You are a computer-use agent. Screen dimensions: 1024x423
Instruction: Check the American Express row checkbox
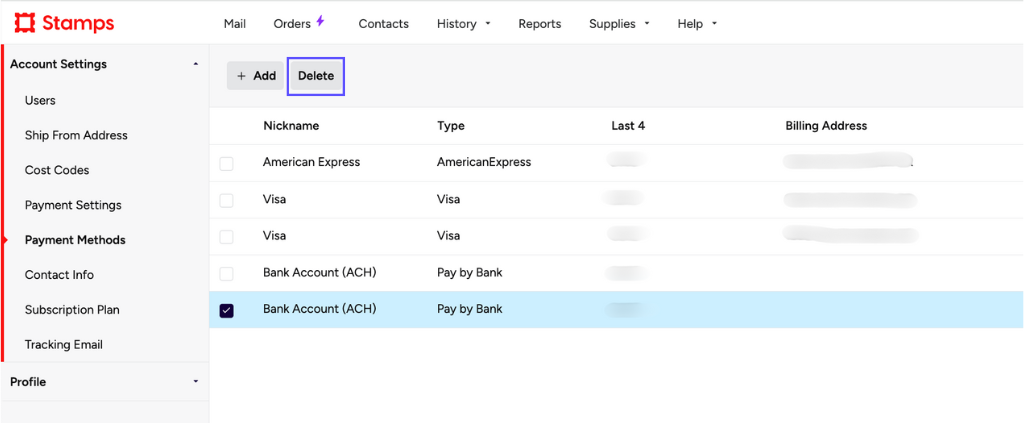(x=226, y=163)
